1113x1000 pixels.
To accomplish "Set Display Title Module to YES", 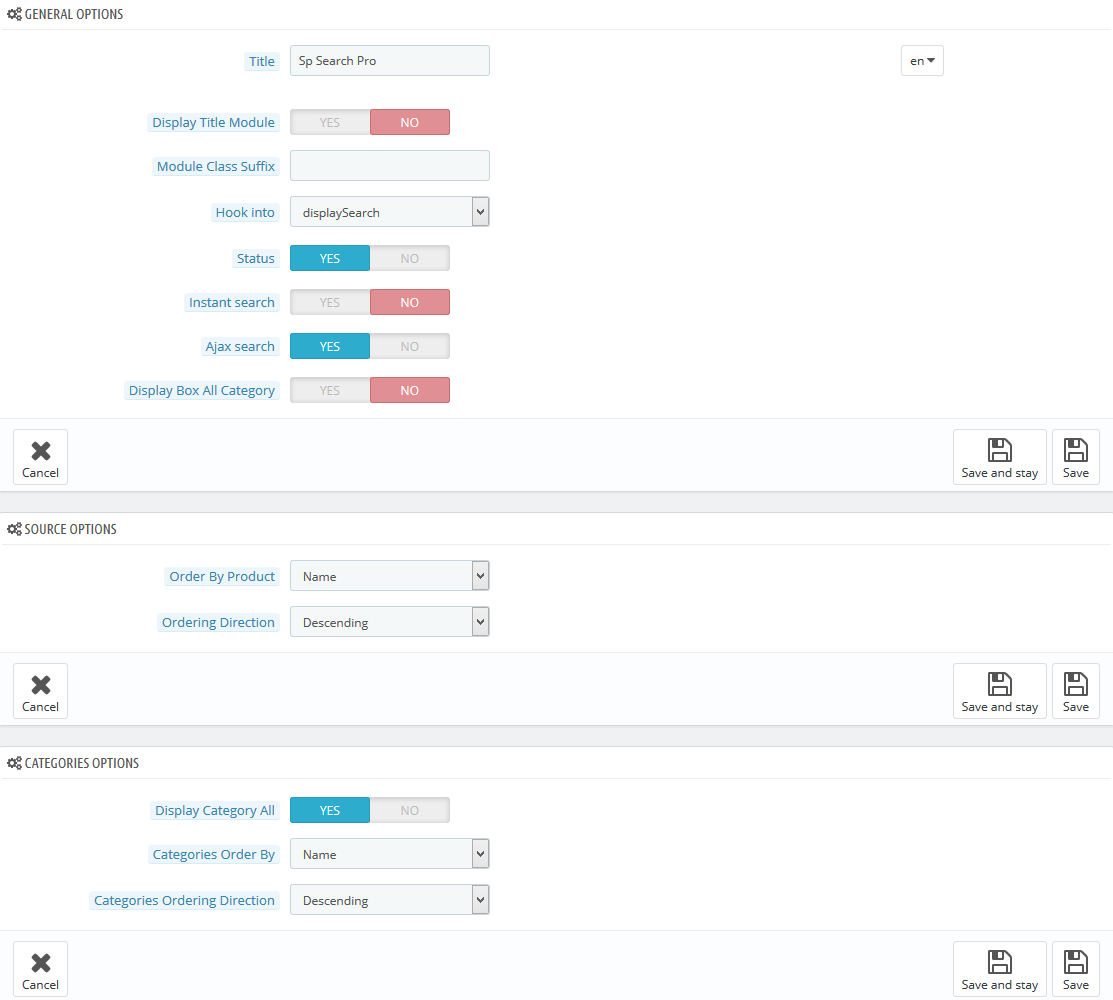I will coord(329,122).
